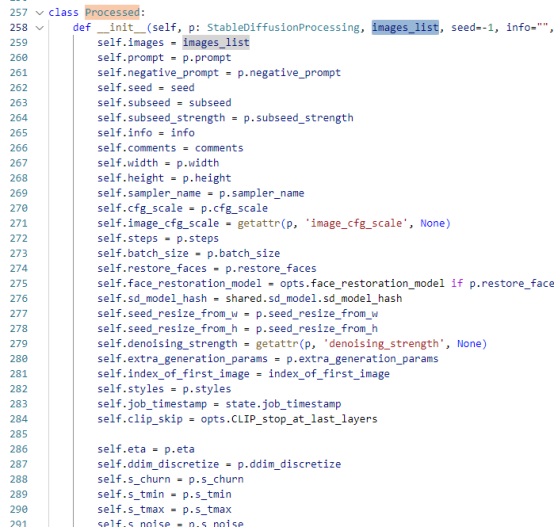Click state.job_timestamp on line 283
Viewport: 554px width, 527px height.
tap(283, 404)
